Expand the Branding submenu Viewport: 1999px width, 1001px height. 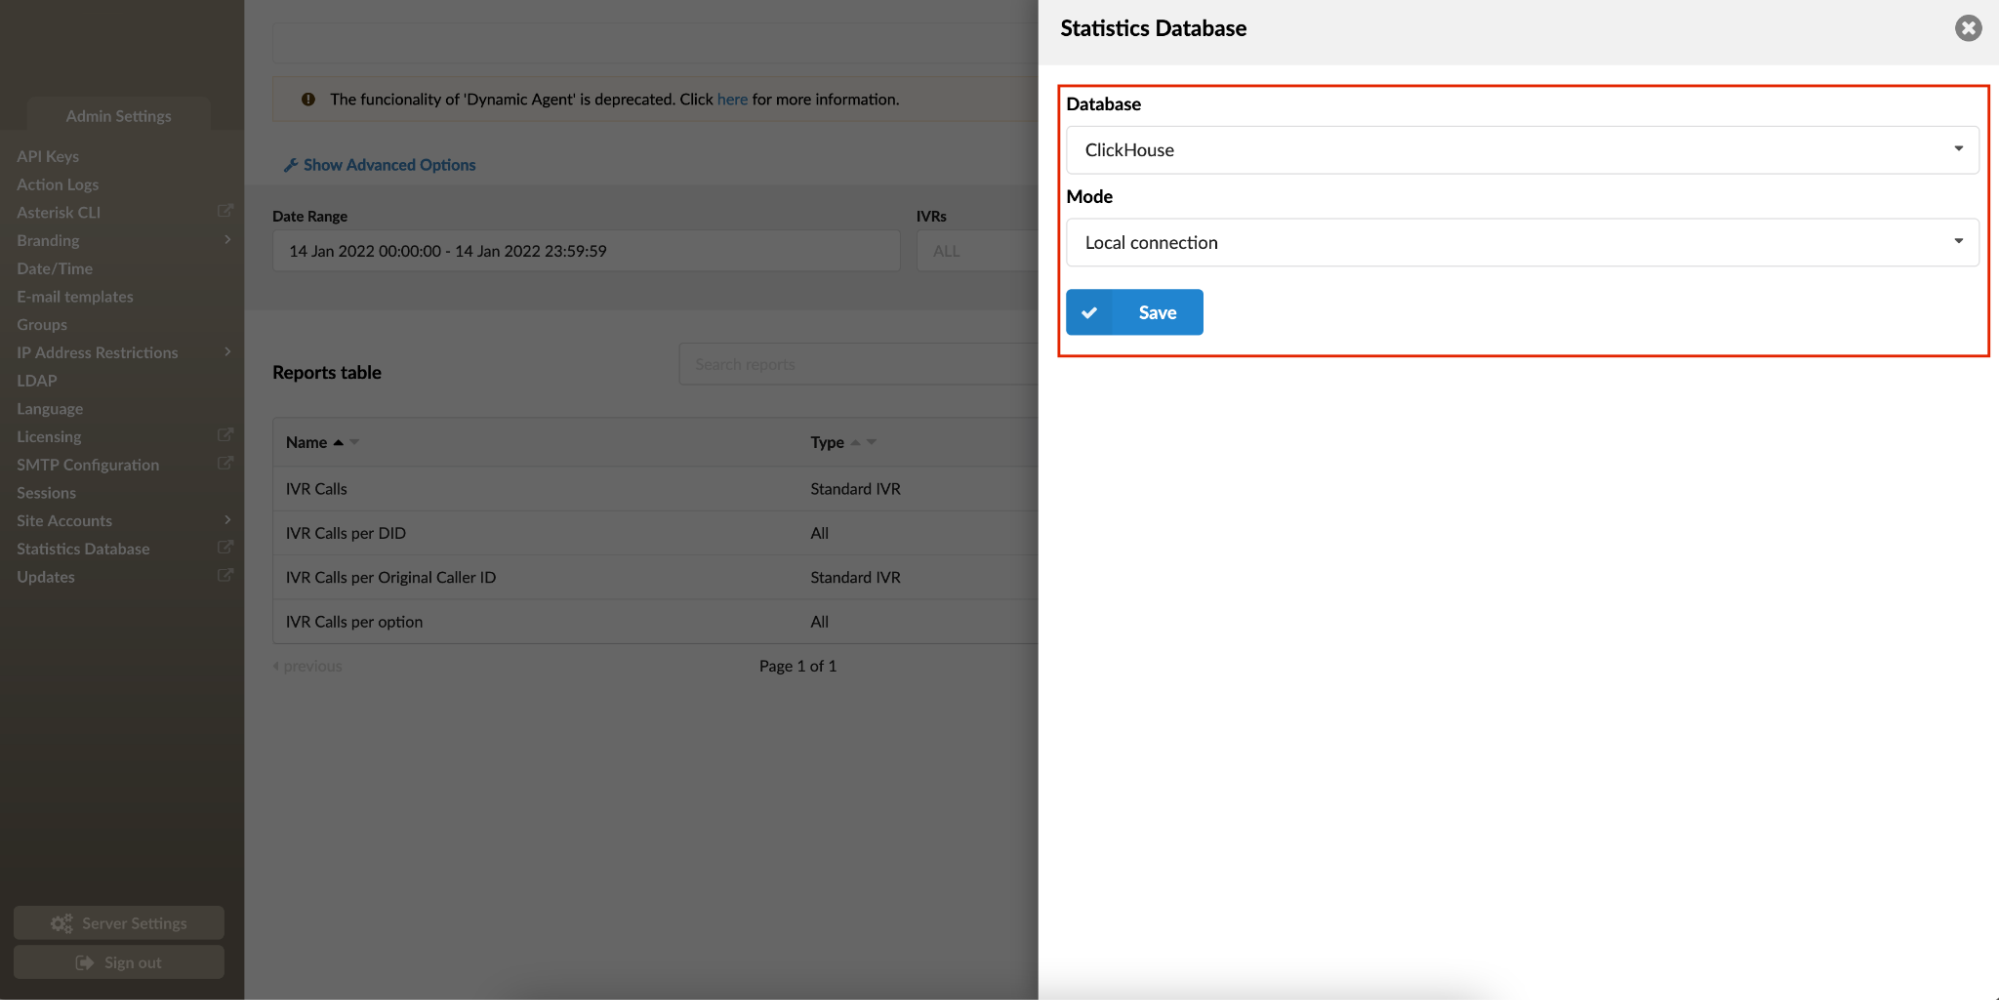pyautogui.click(x=227, y=239)
